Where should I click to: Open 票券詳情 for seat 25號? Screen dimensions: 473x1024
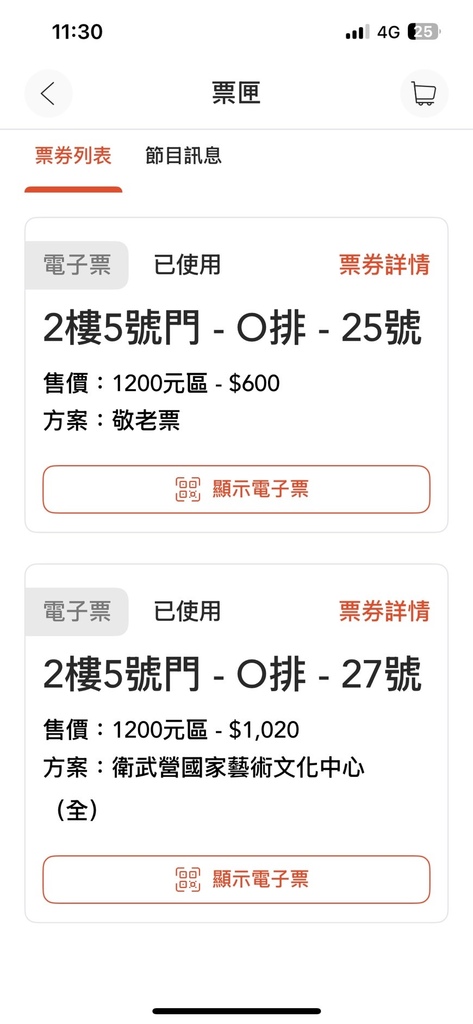coord(384,265)
